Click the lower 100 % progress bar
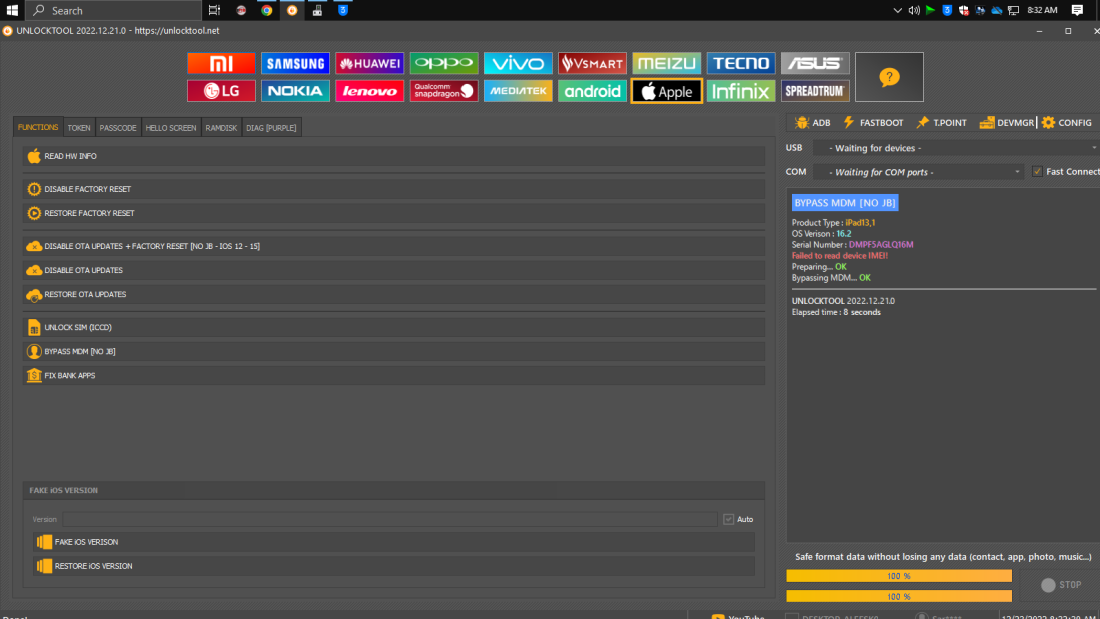 click(x=899, y=597)
